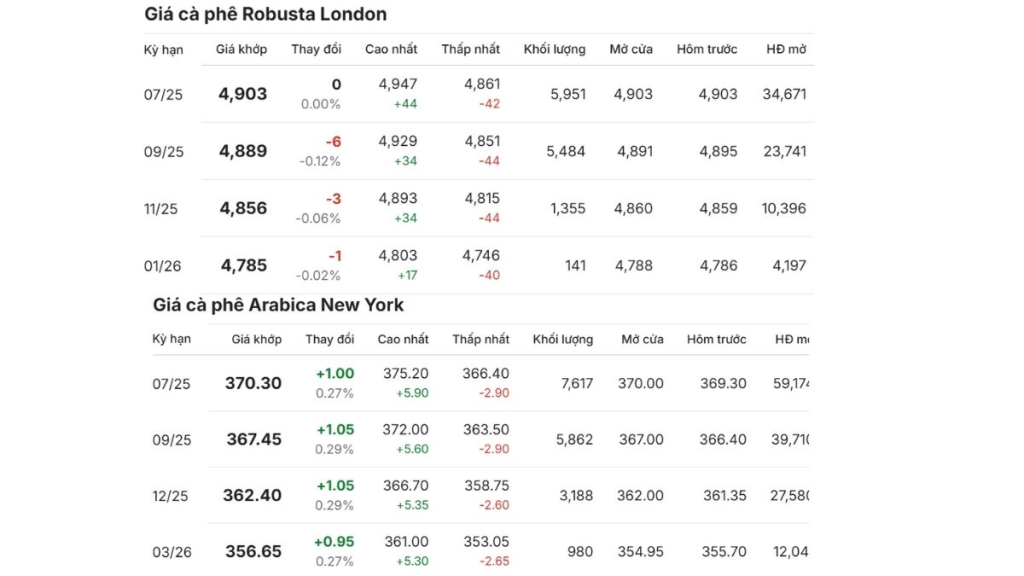Click the Arabica New York table title

click(x=278, y=304)
